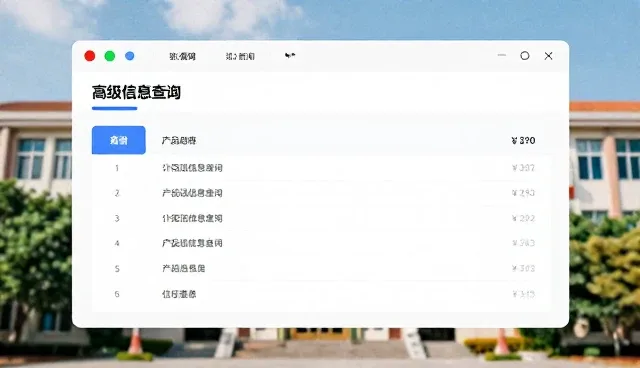Open the item name in row 5
Screen dimensions: 640x368
click(184, 268)
